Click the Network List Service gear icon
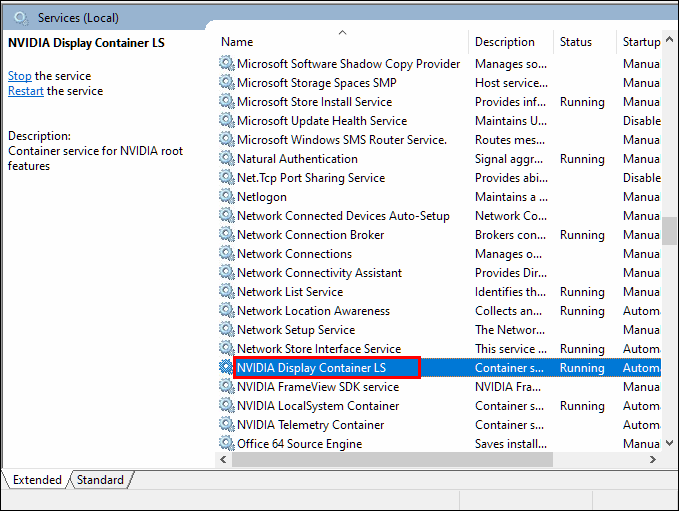This screenshot has height=511, width=679. [x=227, y=292]
